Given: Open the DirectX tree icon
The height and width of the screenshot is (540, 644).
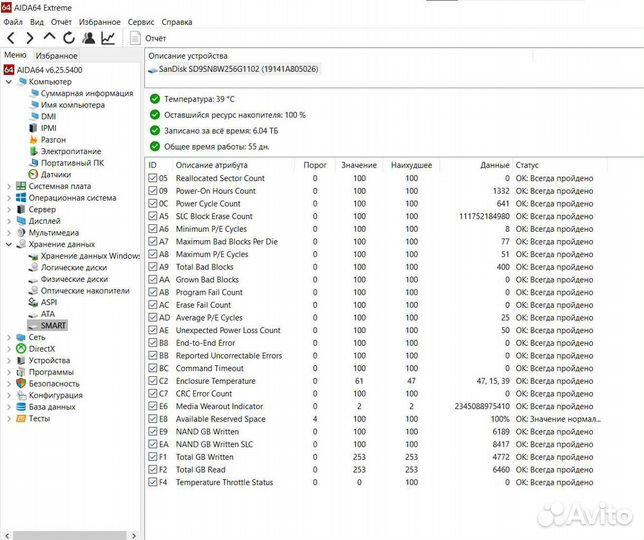Looking at the screenshot, I should (x=21, y=349).
